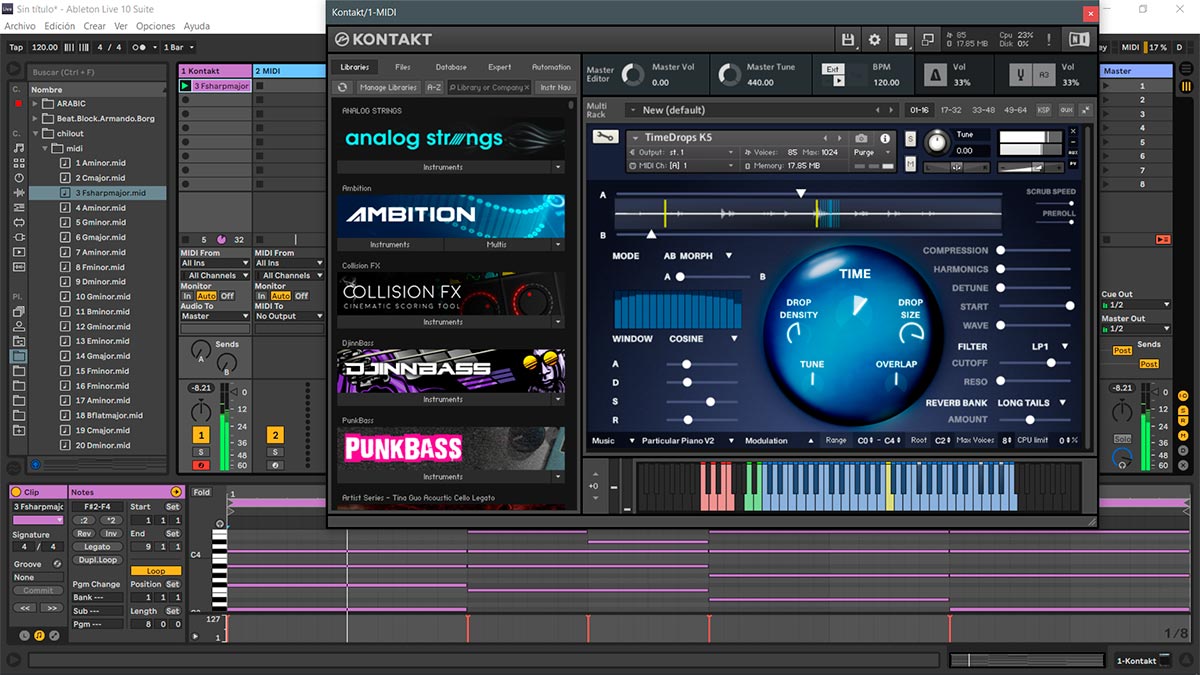Set track 2 Monitor to Off
The width and height of the screenshot is (1200, 675).
point(302,296)
